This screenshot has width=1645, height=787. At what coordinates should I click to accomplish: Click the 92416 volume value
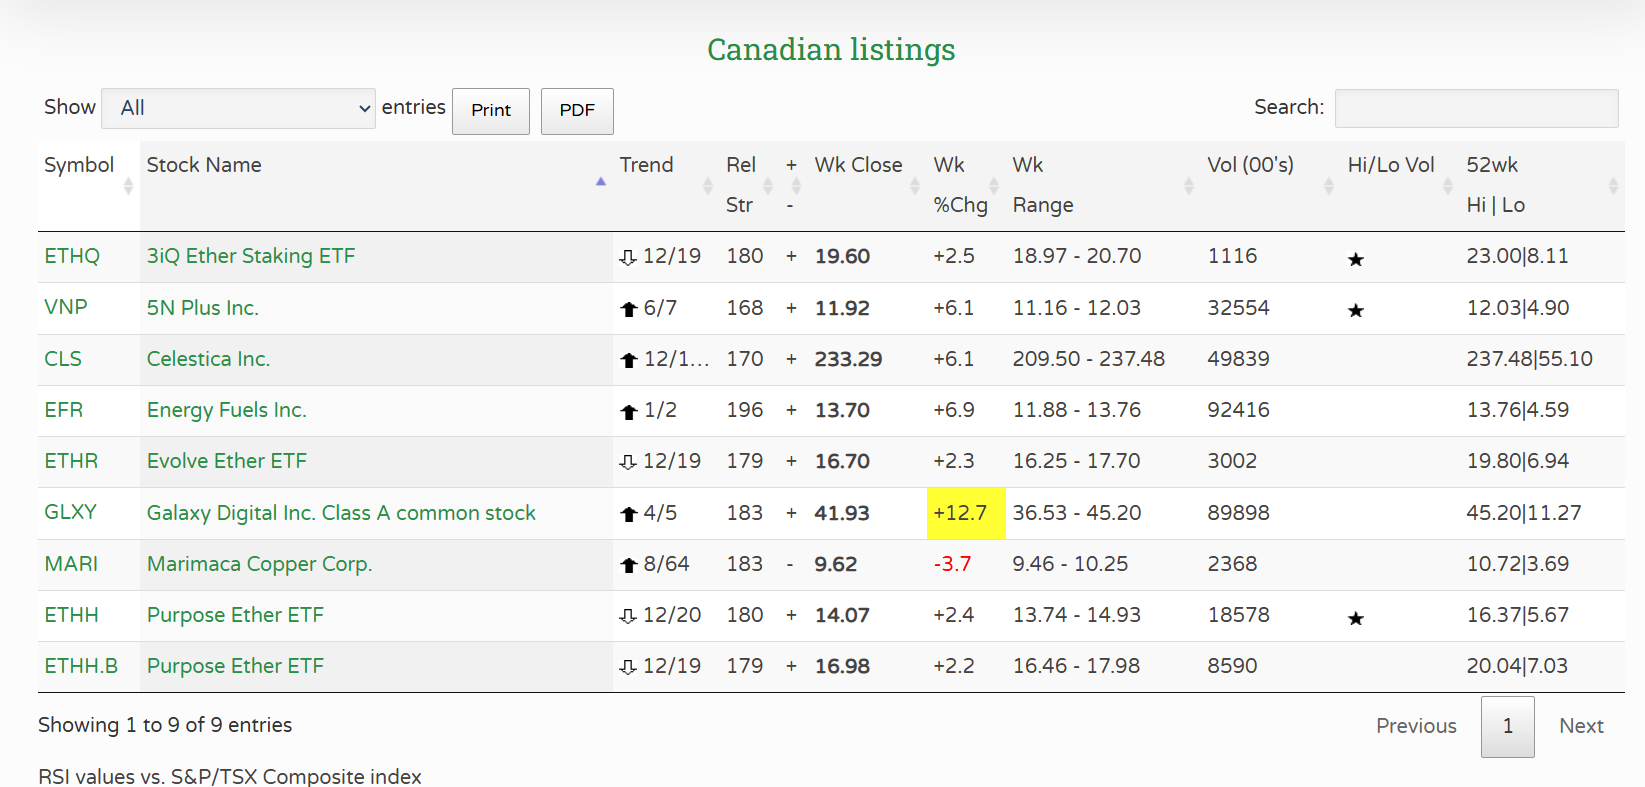pos(1238,410)
